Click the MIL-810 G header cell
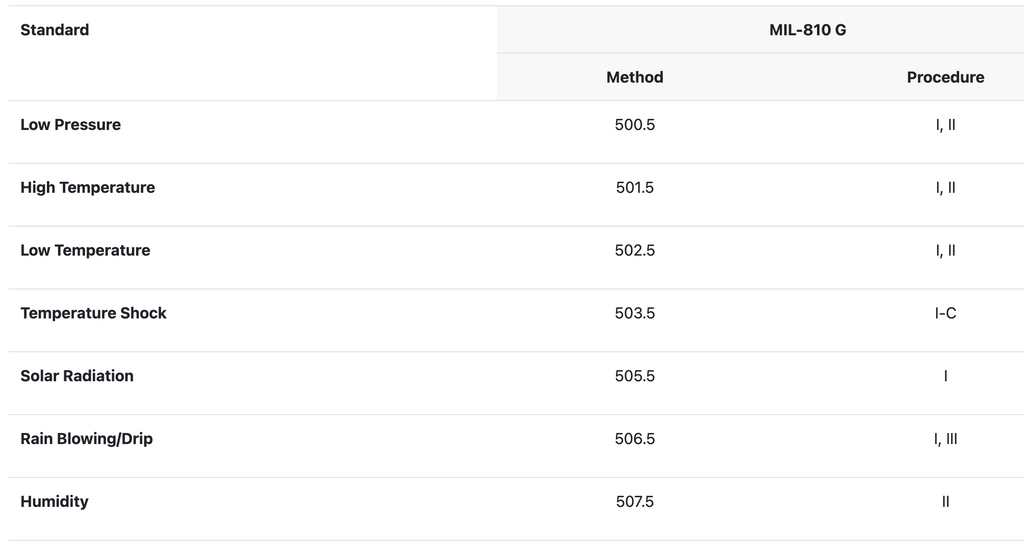 tap(807, 30)
